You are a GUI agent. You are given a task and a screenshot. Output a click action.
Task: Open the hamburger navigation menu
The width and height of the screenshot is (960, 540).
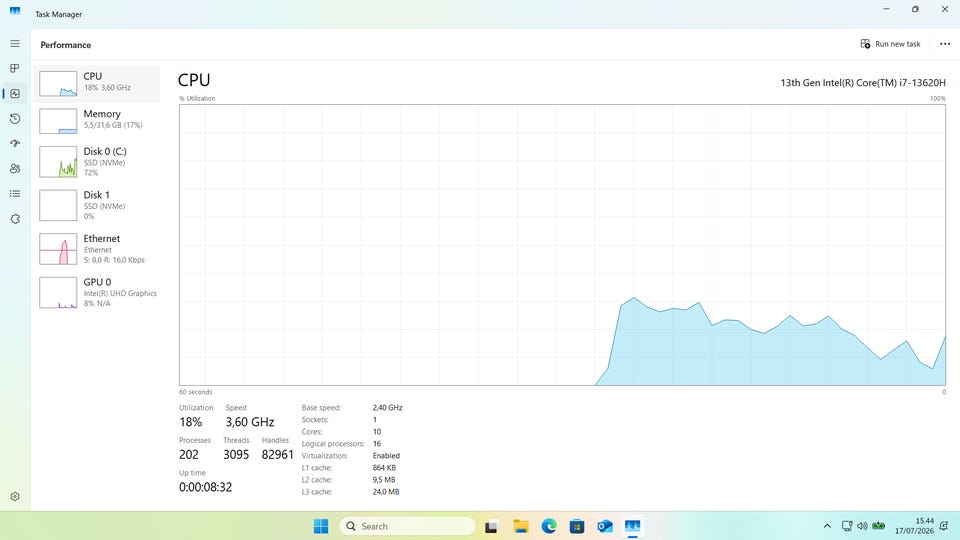15,44
